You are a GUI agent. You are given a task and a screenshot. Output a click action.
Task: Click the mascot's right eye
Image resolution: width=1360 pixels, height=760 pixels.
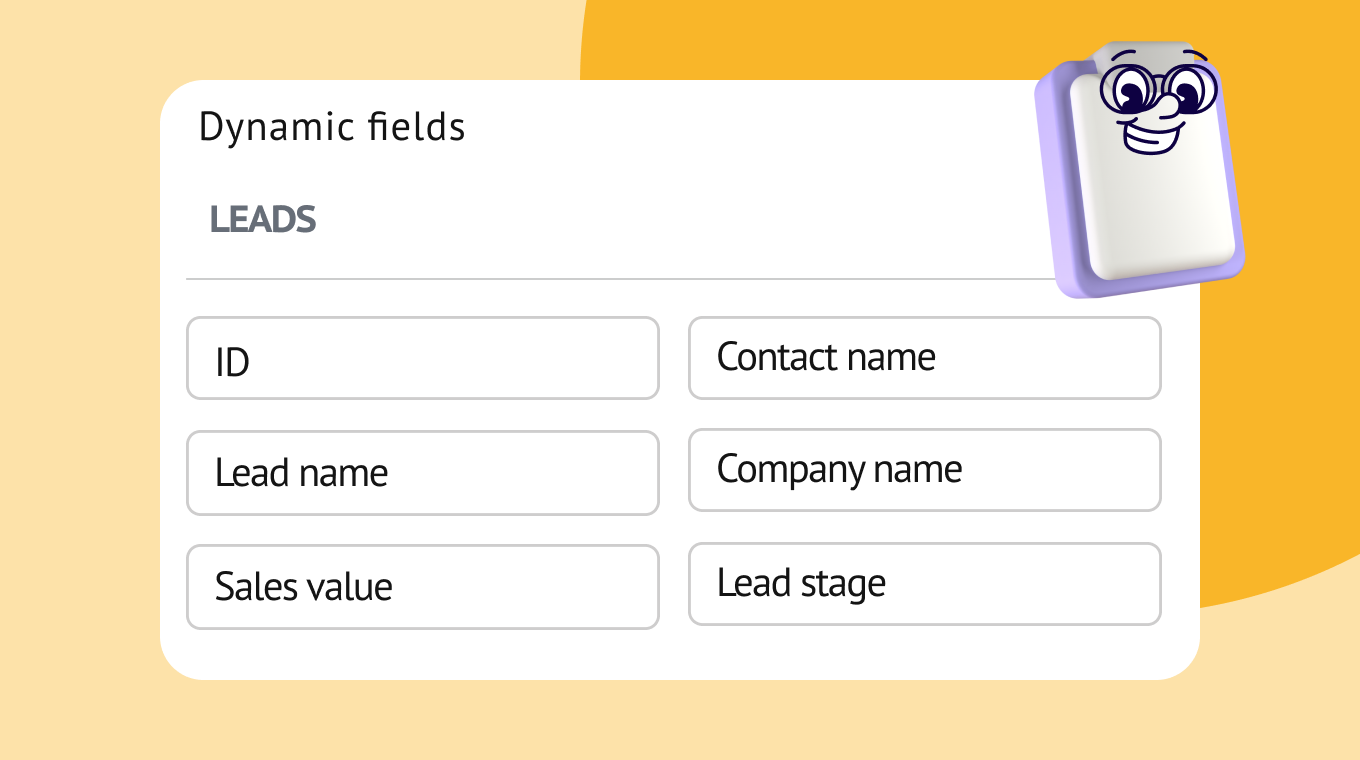click(1186, 89)
